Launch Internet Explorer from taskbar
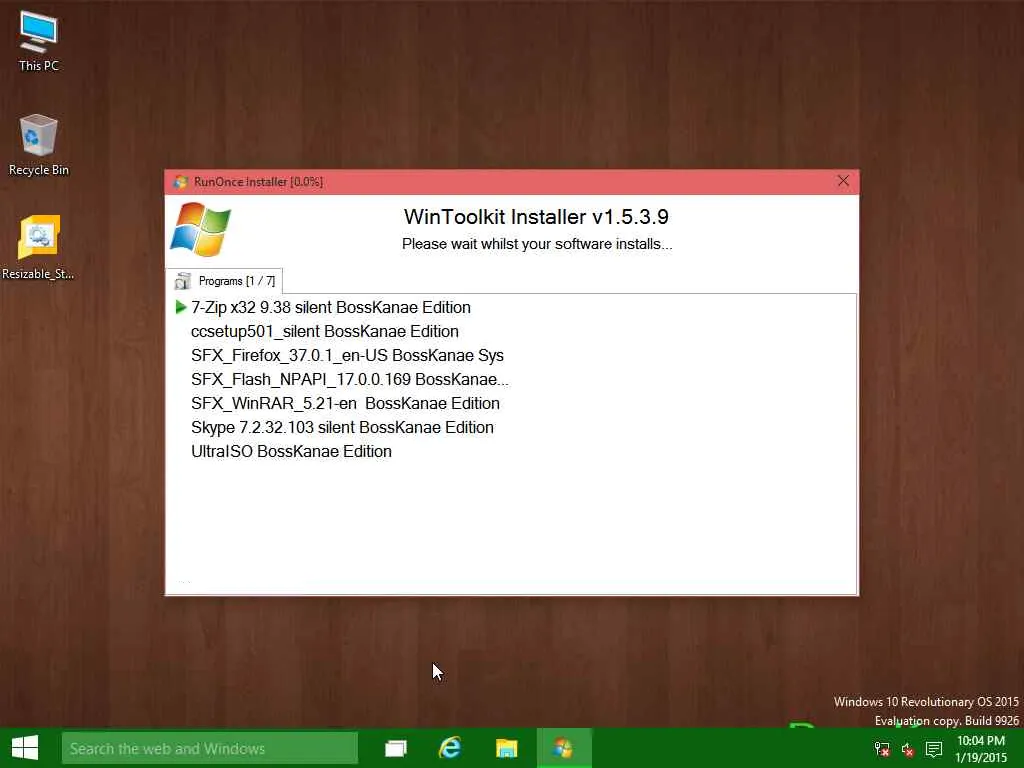The width and height of the screenshot is (1024, 768). (x=451, y=748)
